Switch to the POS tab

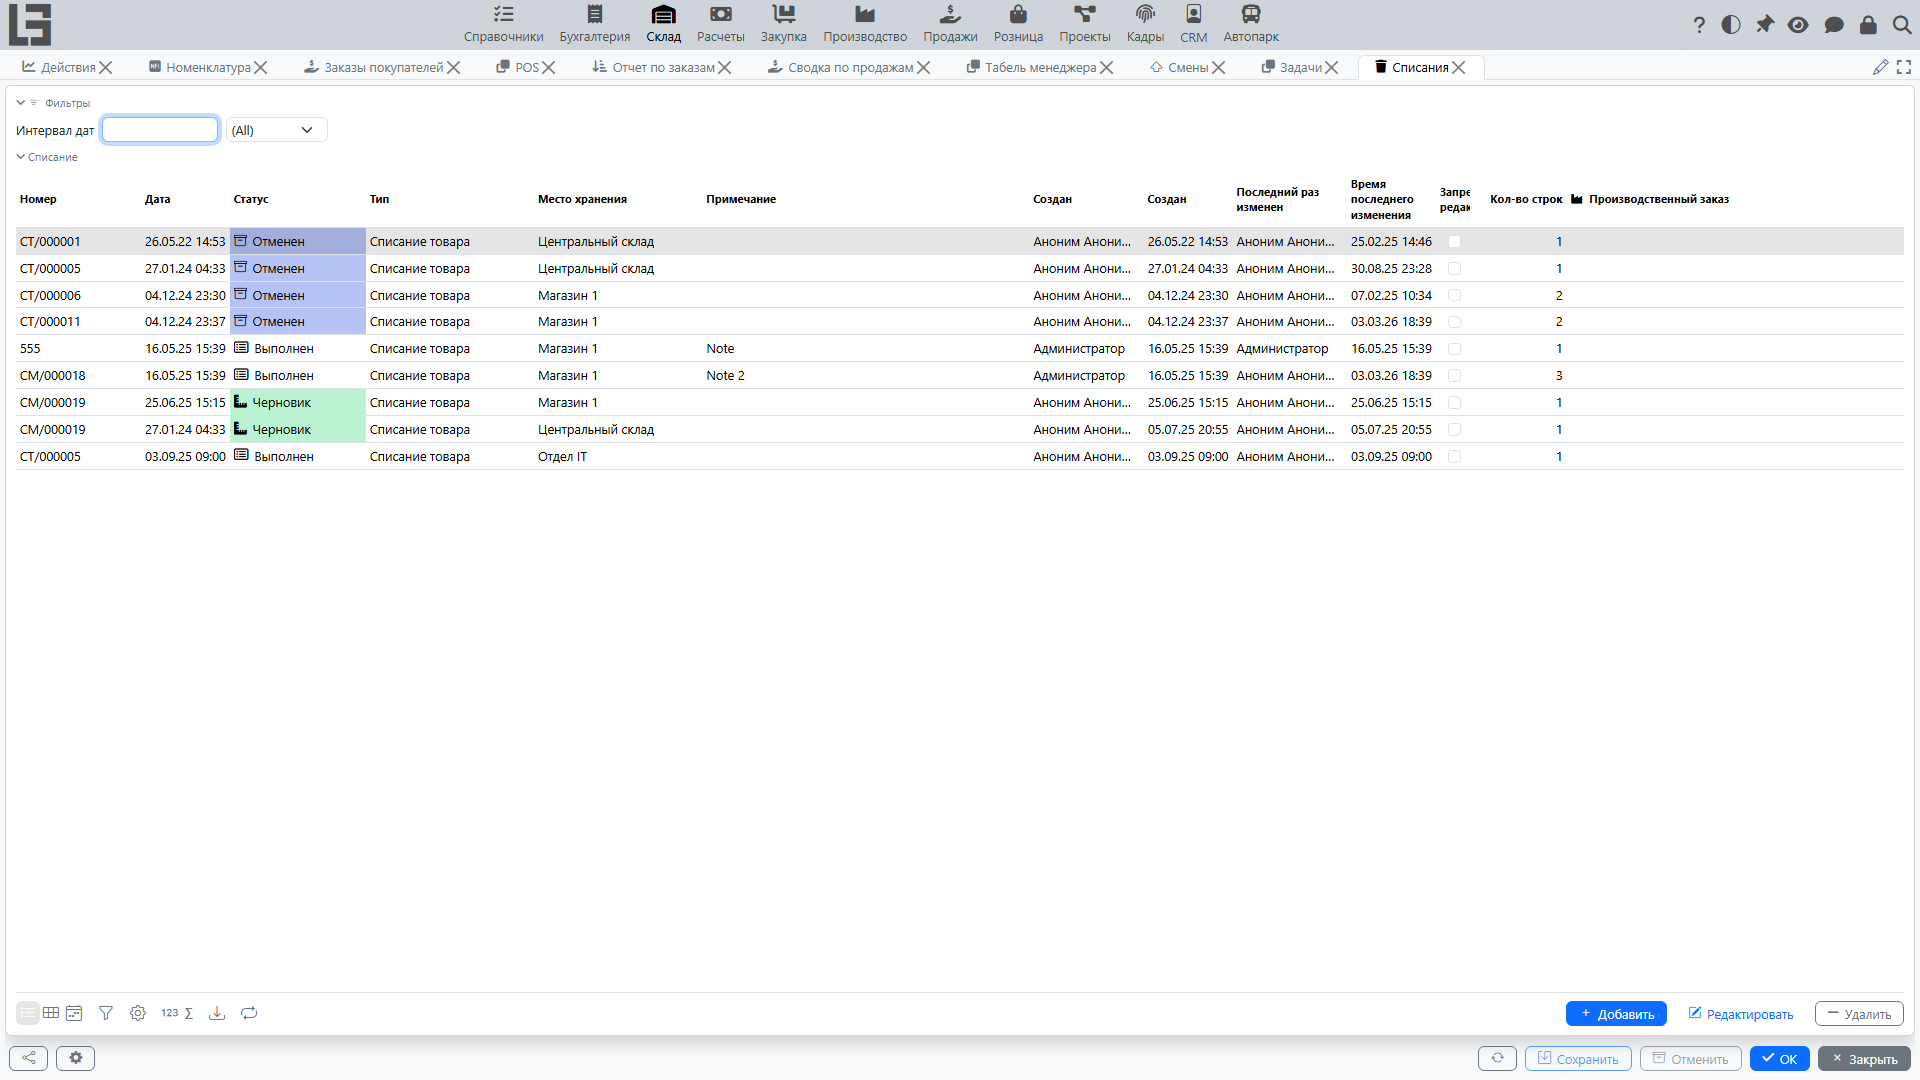click(x=518, y=67)
